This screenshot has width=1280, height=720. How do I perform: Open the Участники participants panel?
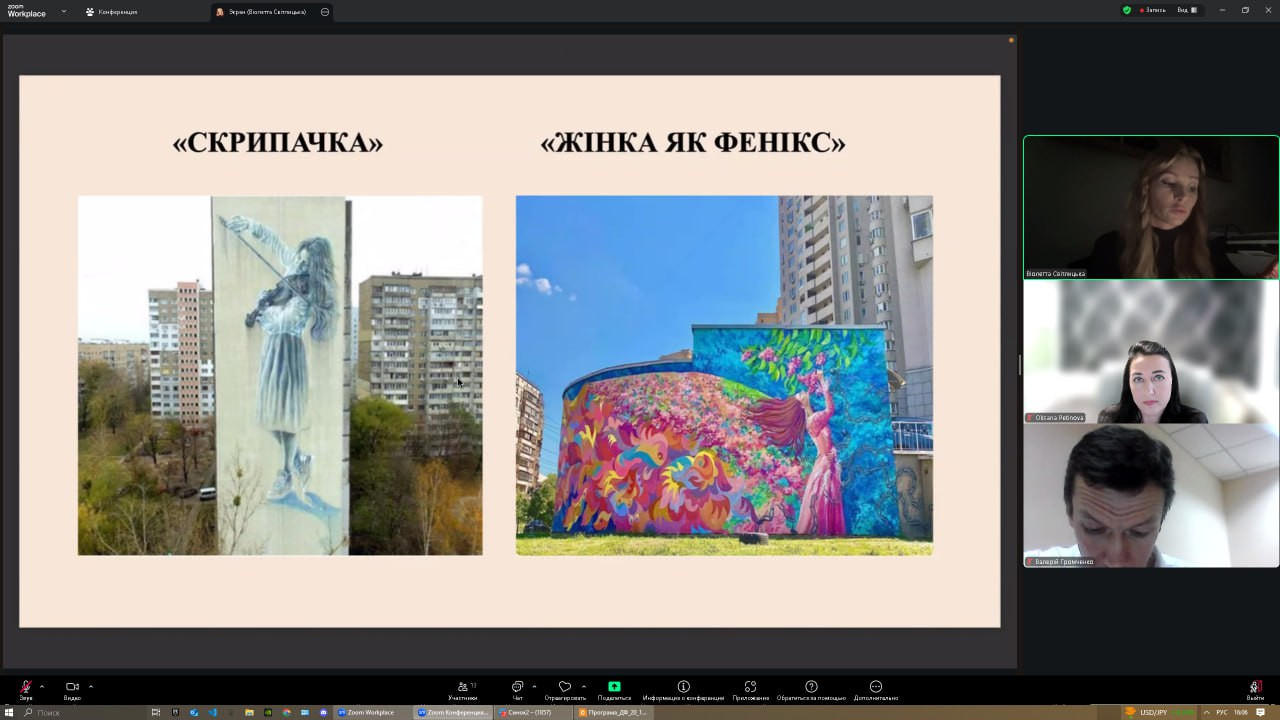(463, 689)
